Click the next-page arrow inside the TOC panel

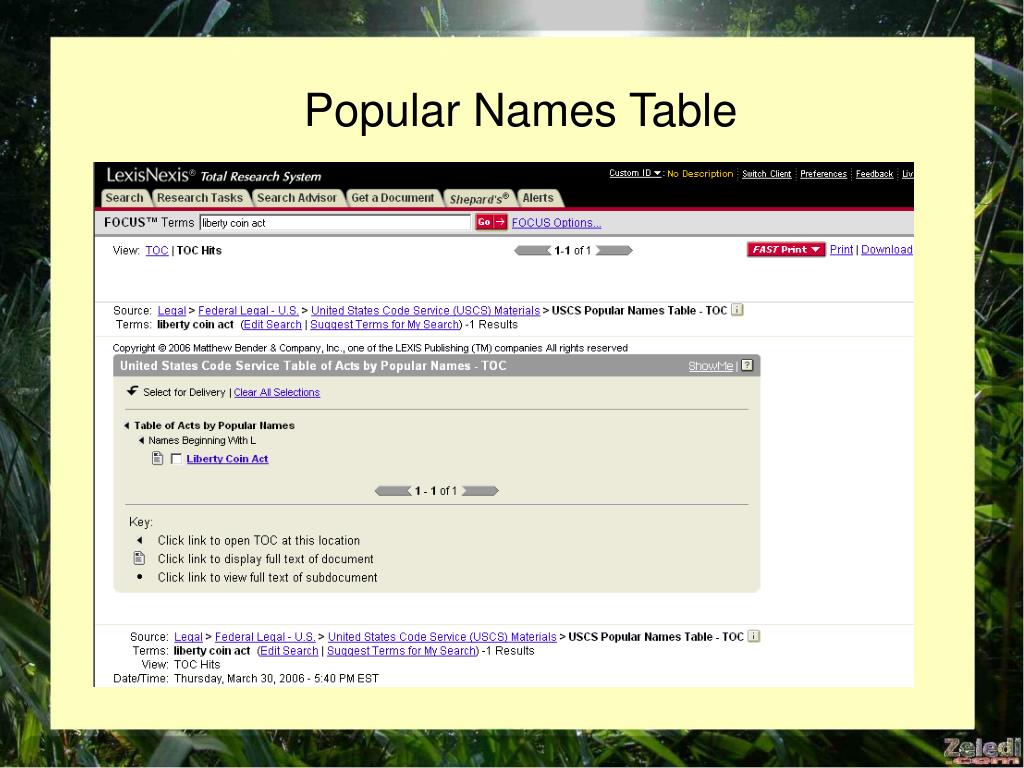click(480, 490)
